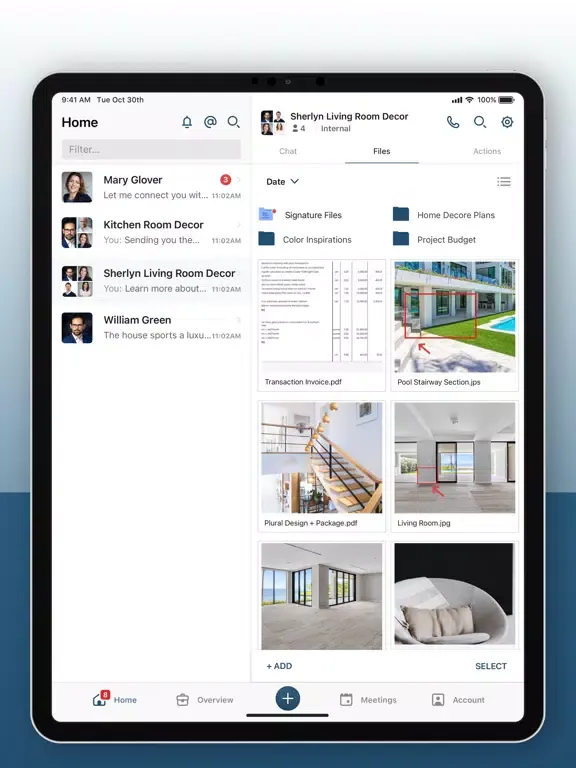
Task: Tap the + ADD button
Action: click(279, 666)
